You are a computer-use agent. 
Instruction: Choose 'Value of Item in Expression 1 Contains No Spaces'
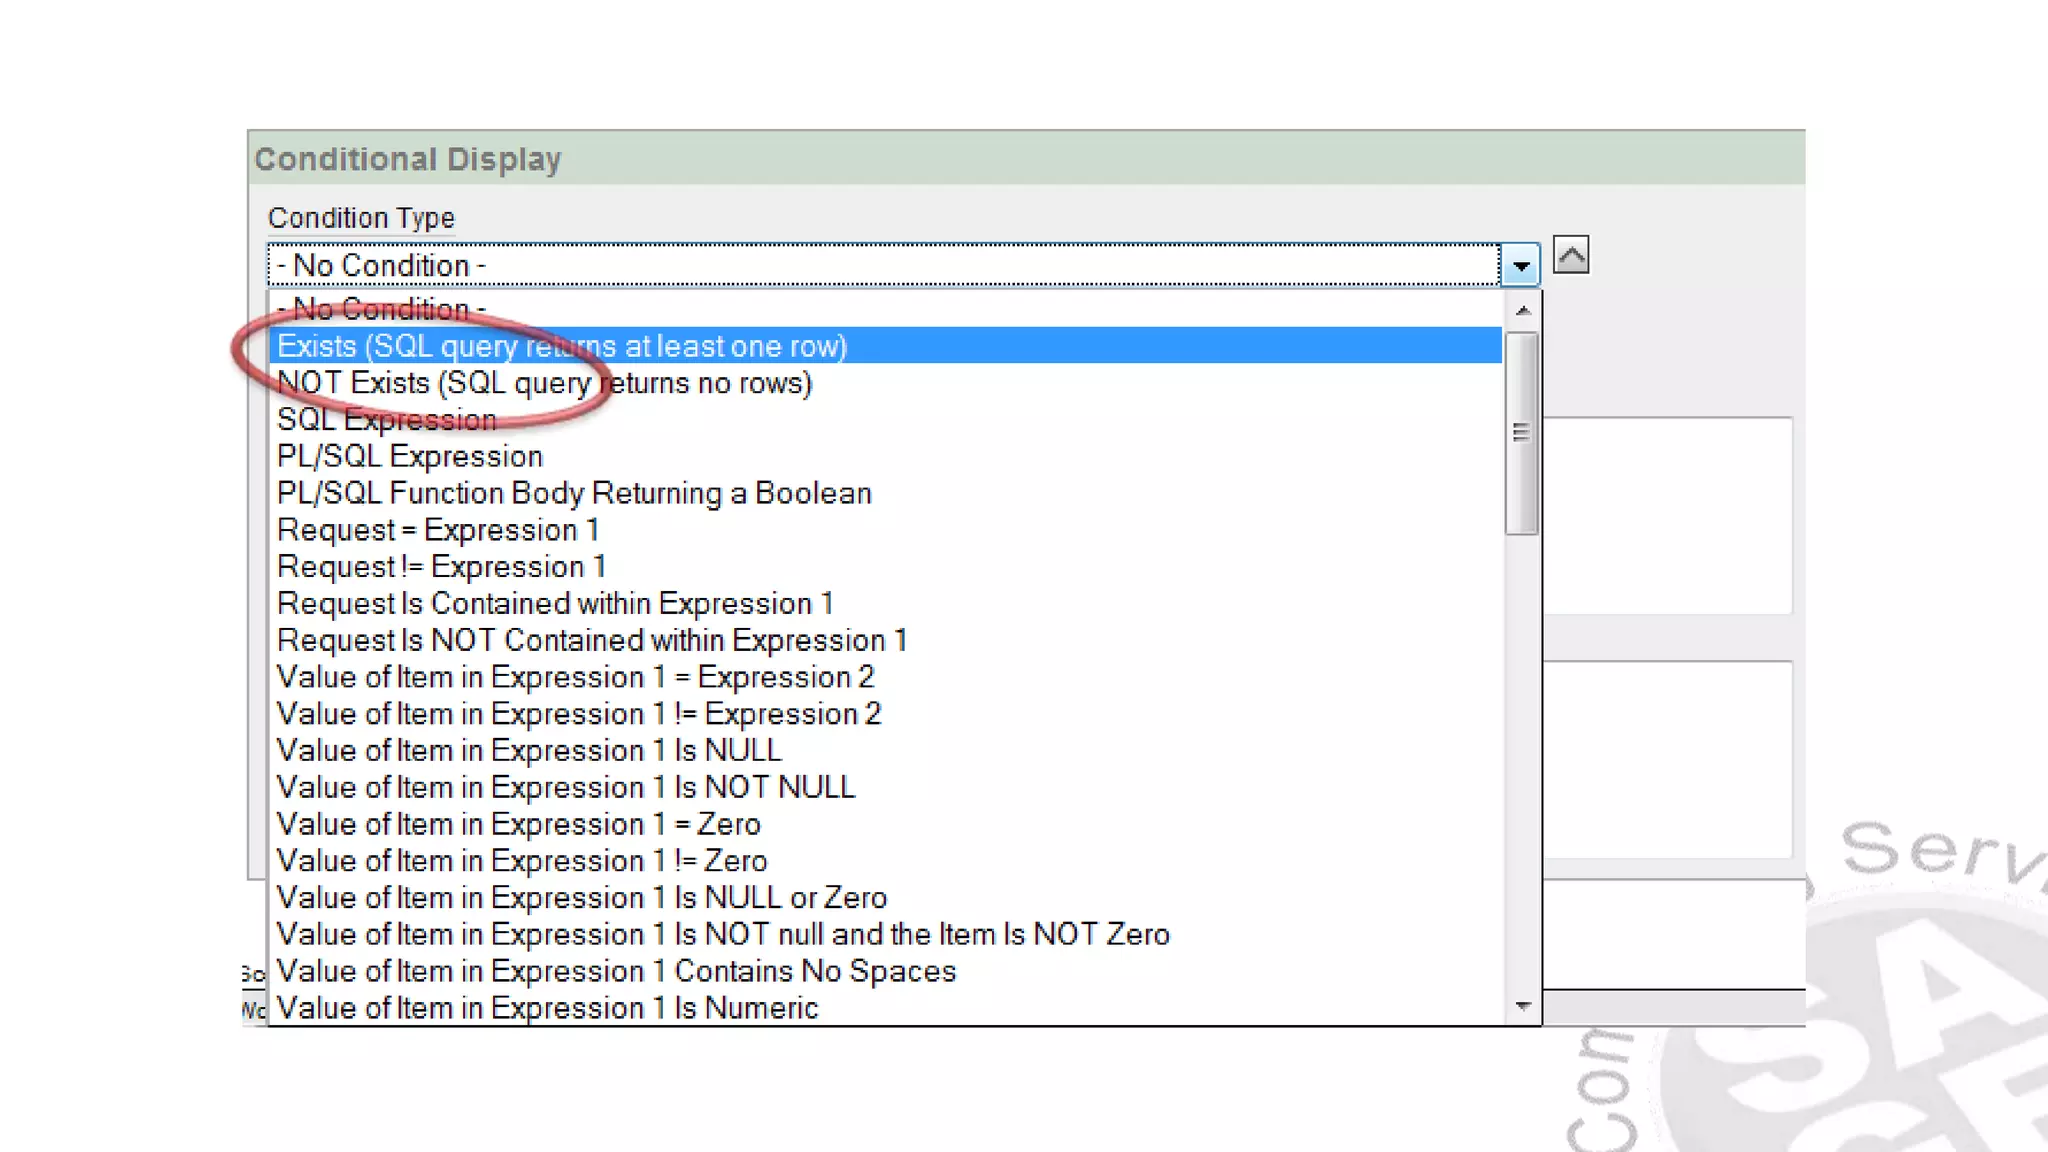(x=616, y=971)
